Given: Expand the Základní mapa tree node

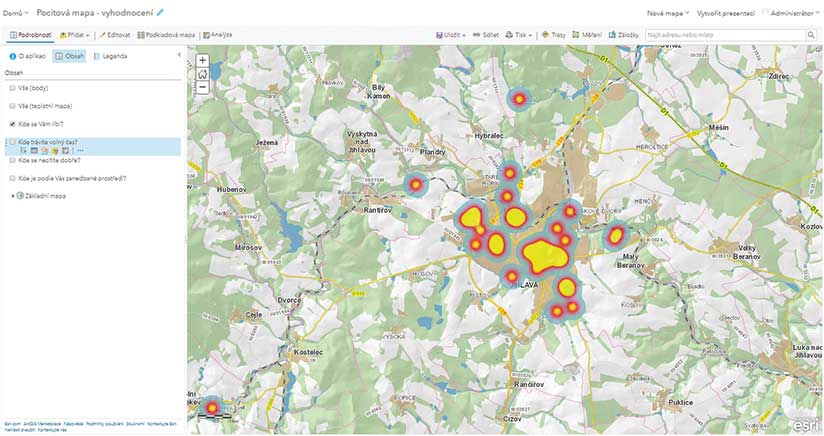Looking at the screenshot, I should (x=13, y=196).
